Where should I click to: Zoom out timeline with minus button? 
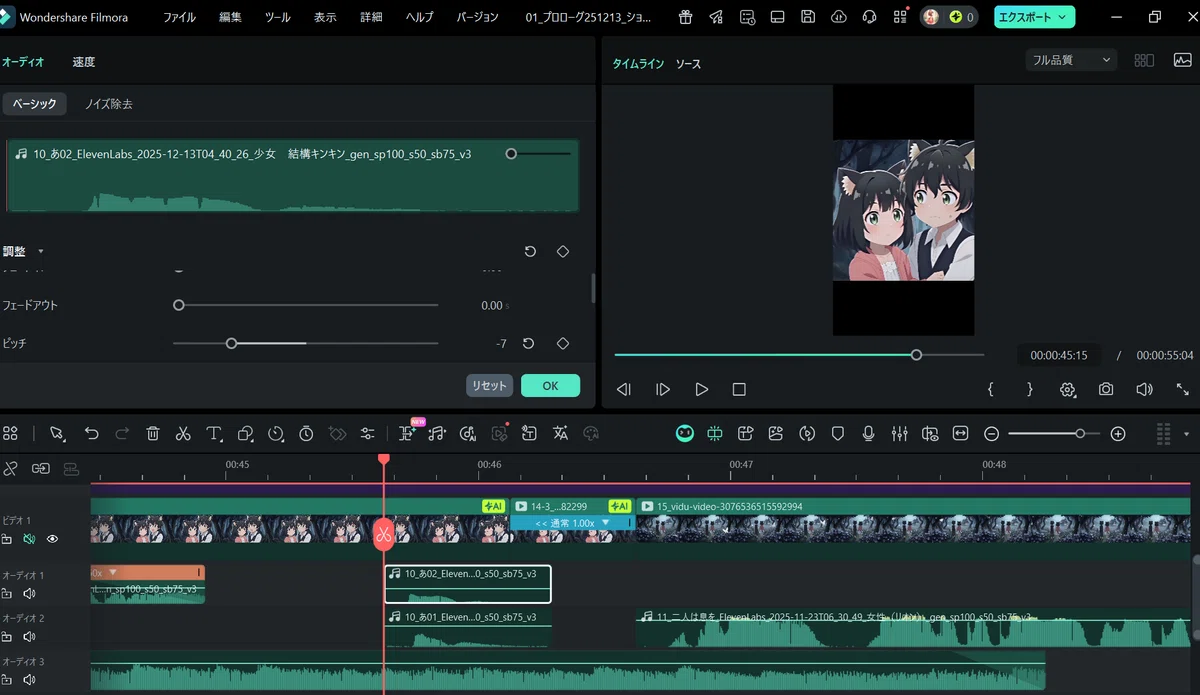(x=992, y=434)
